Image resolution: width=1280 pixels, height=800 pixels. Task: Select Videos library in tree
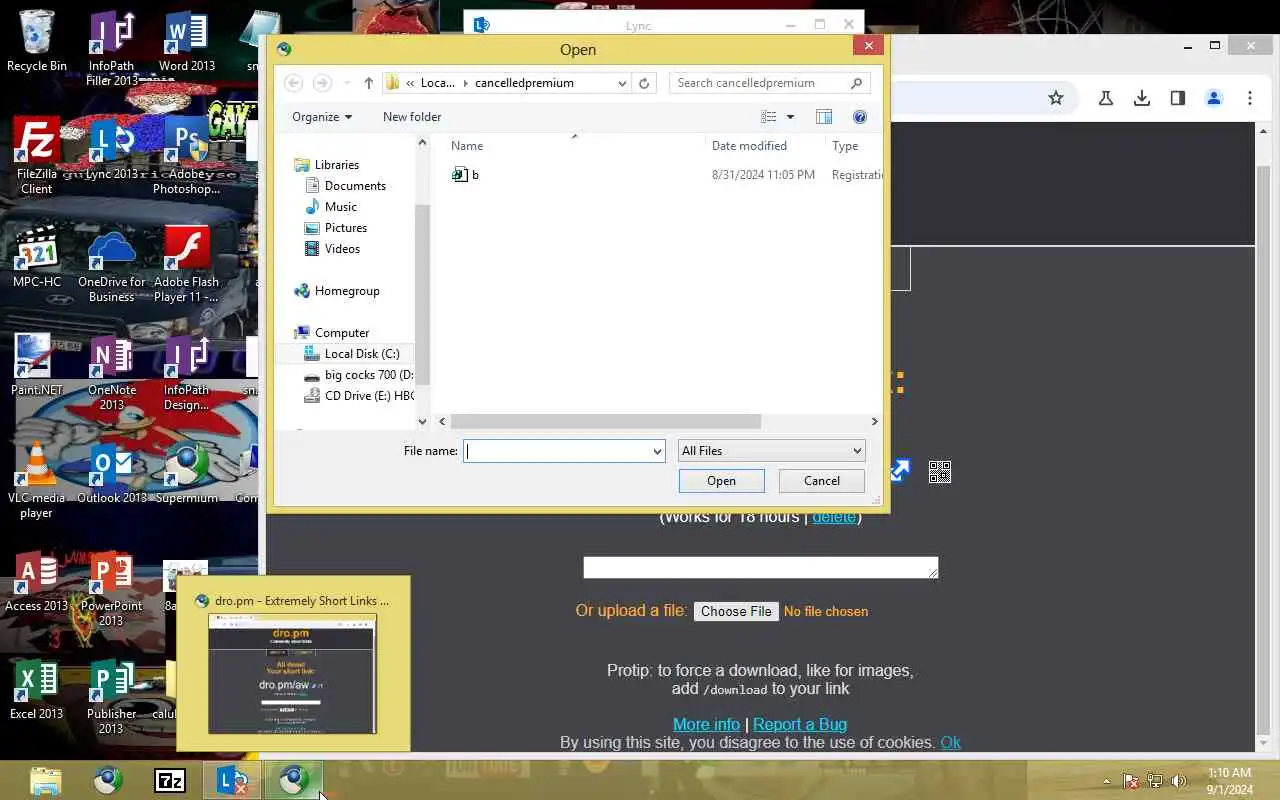[x=332, y=249]
